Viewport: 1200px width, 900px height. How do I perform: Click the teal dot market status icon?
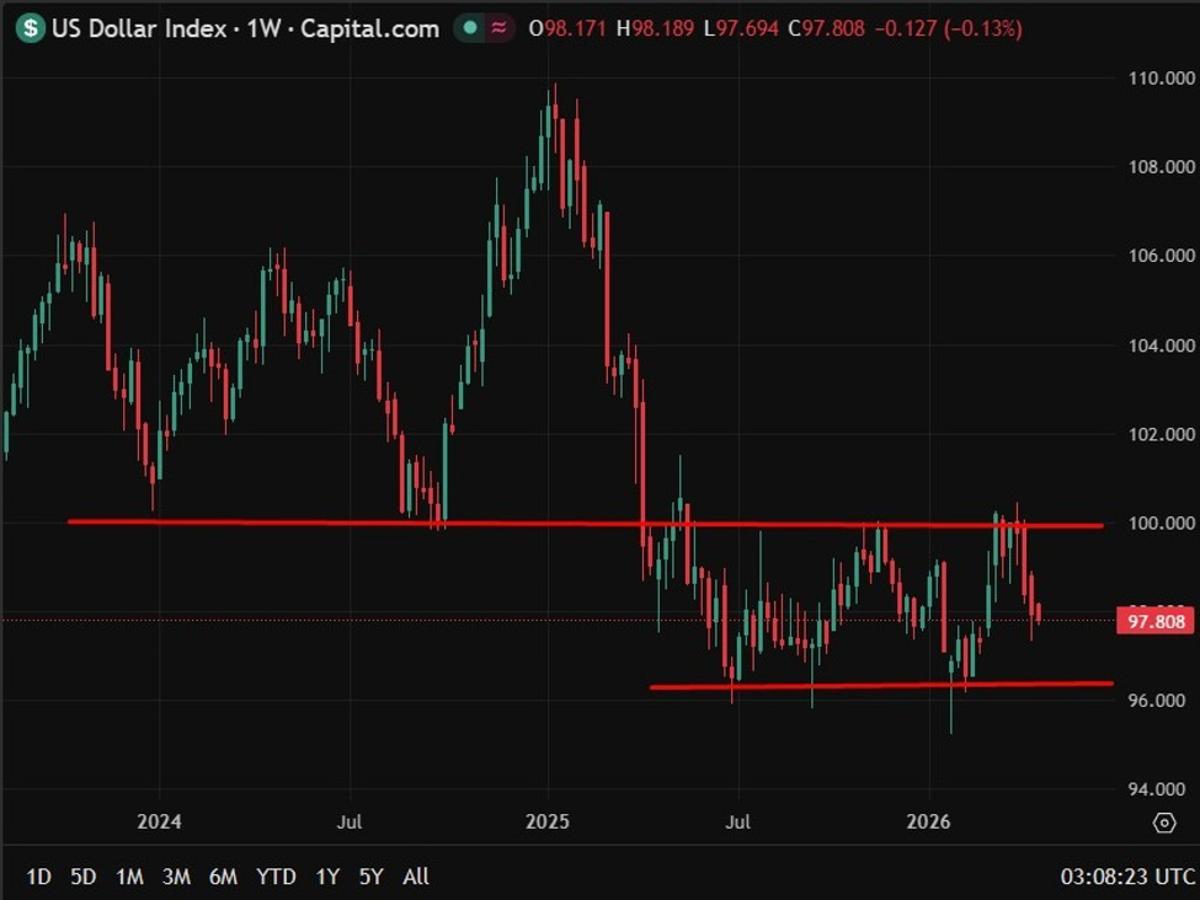pos(469,29)
